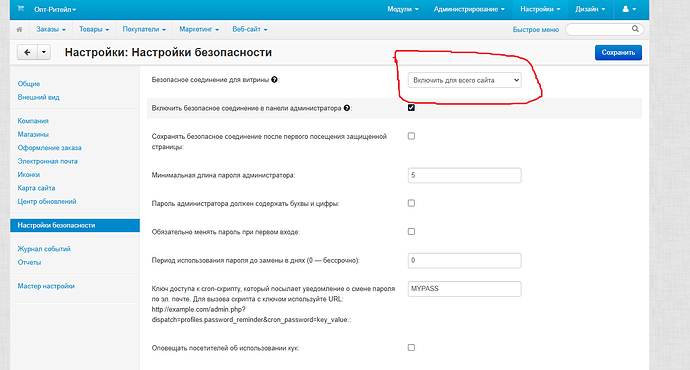Expand the Опт-Ритейл store selector
The height and width of the screenshot is (370, 690).
[x=55, y=9]
